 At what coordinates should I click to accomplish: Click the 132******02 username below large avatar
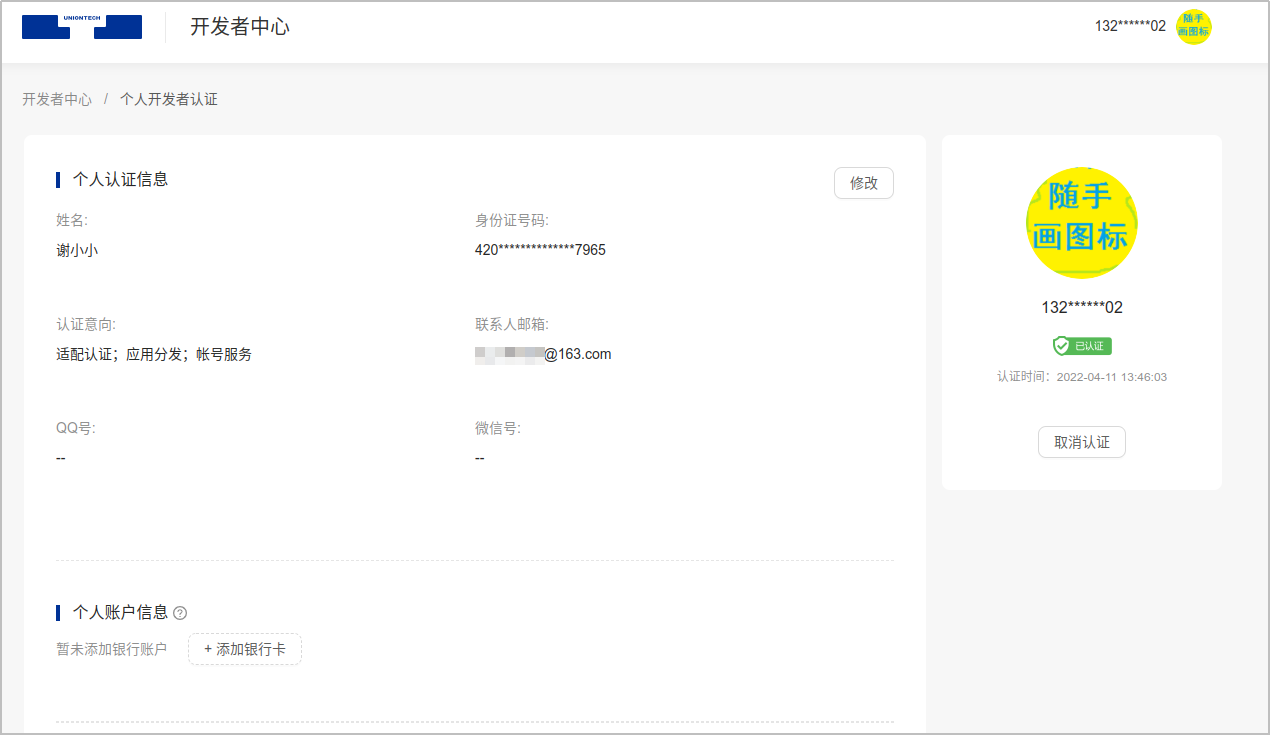pos(1082,307)
